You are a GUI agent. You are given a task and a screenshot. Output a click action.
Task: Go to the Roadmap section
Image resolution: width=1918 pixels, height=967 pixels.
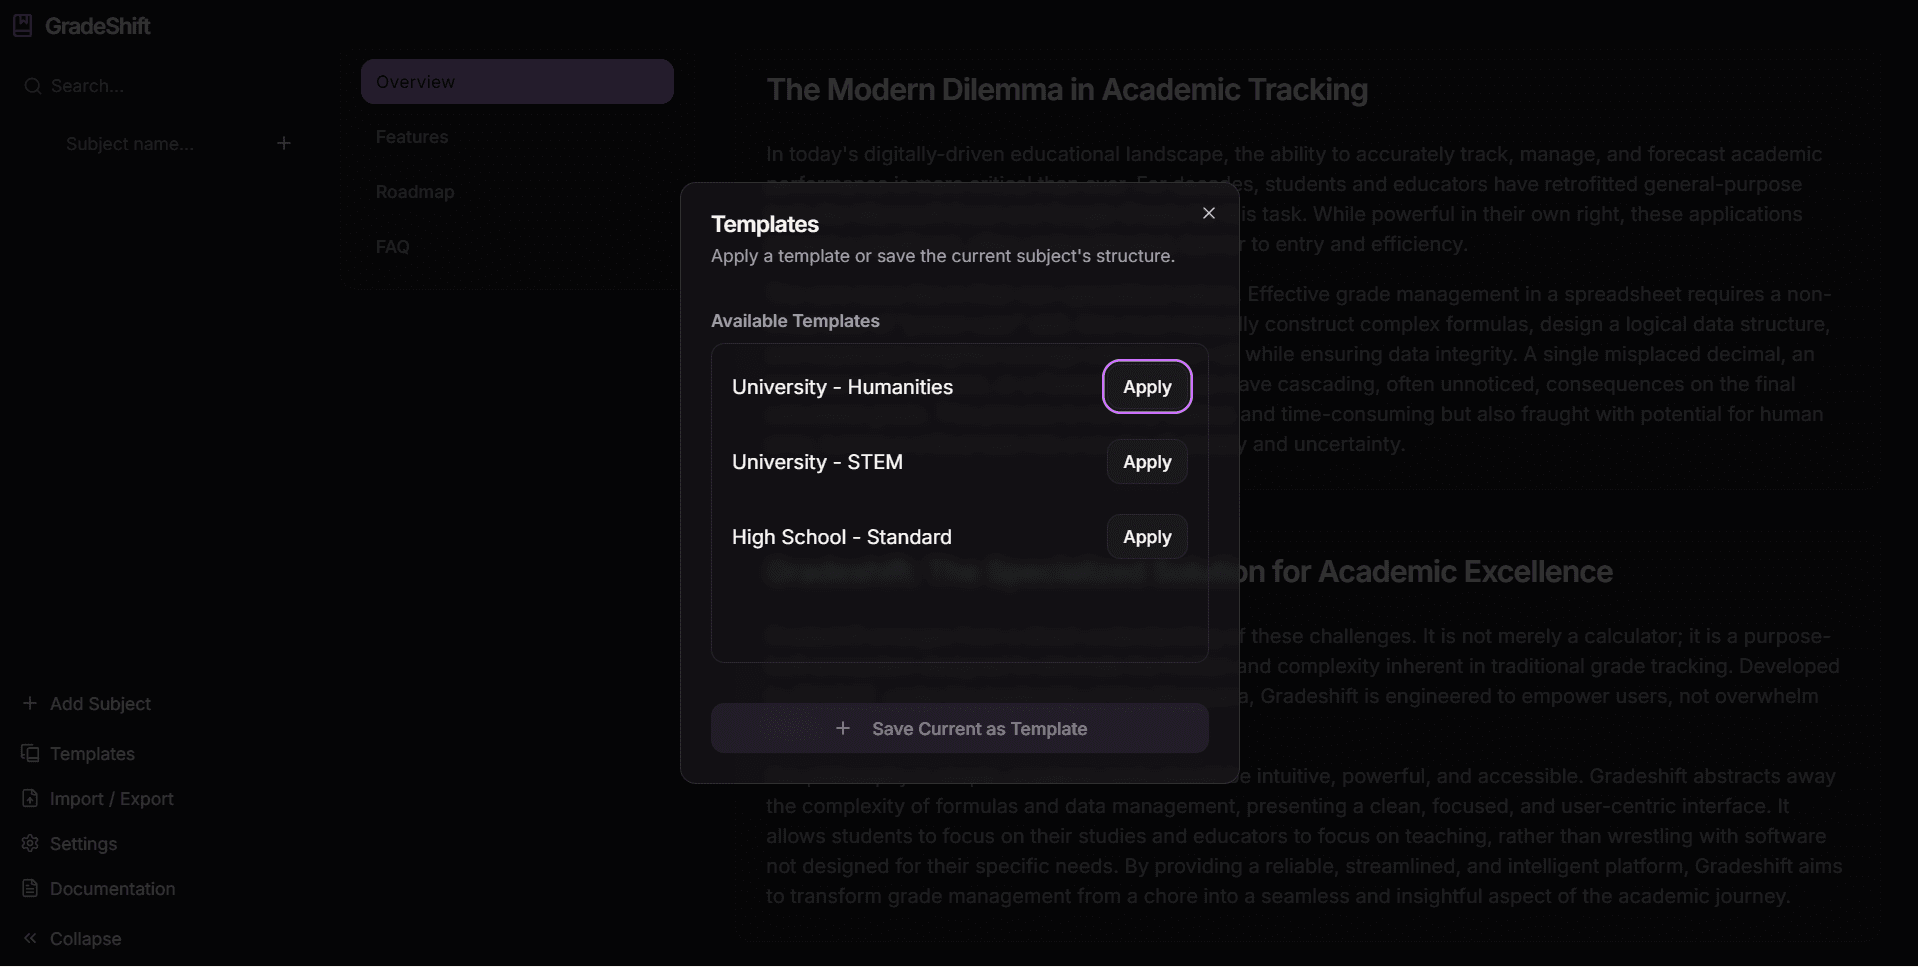pyautogui.click(x=415, y=192)
